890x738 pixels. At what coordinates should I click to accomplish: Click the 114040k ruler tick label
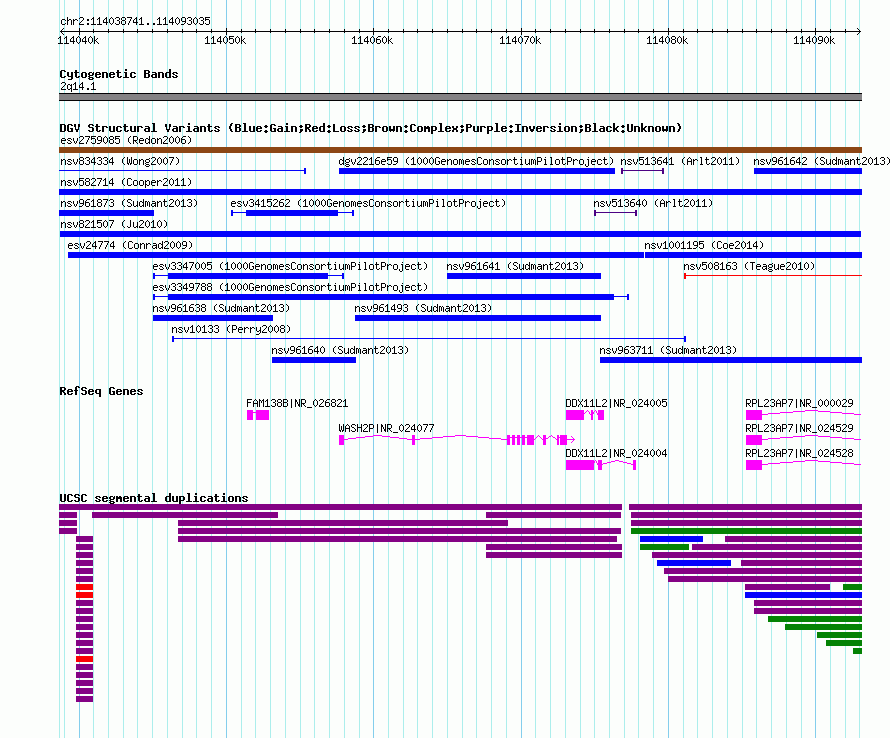[x=78, y=41]
